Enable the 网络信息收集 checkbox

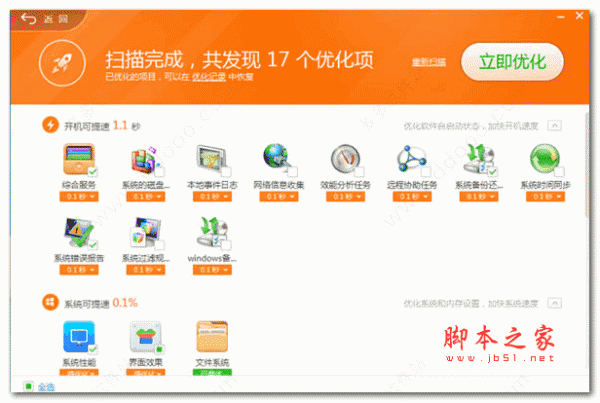coord(293,172)
